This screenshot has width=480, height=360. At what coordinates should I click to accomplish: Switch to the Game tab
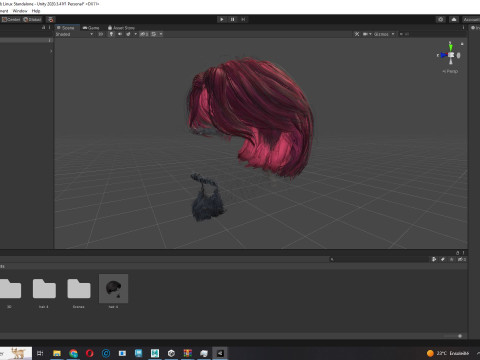click(91, 28)
